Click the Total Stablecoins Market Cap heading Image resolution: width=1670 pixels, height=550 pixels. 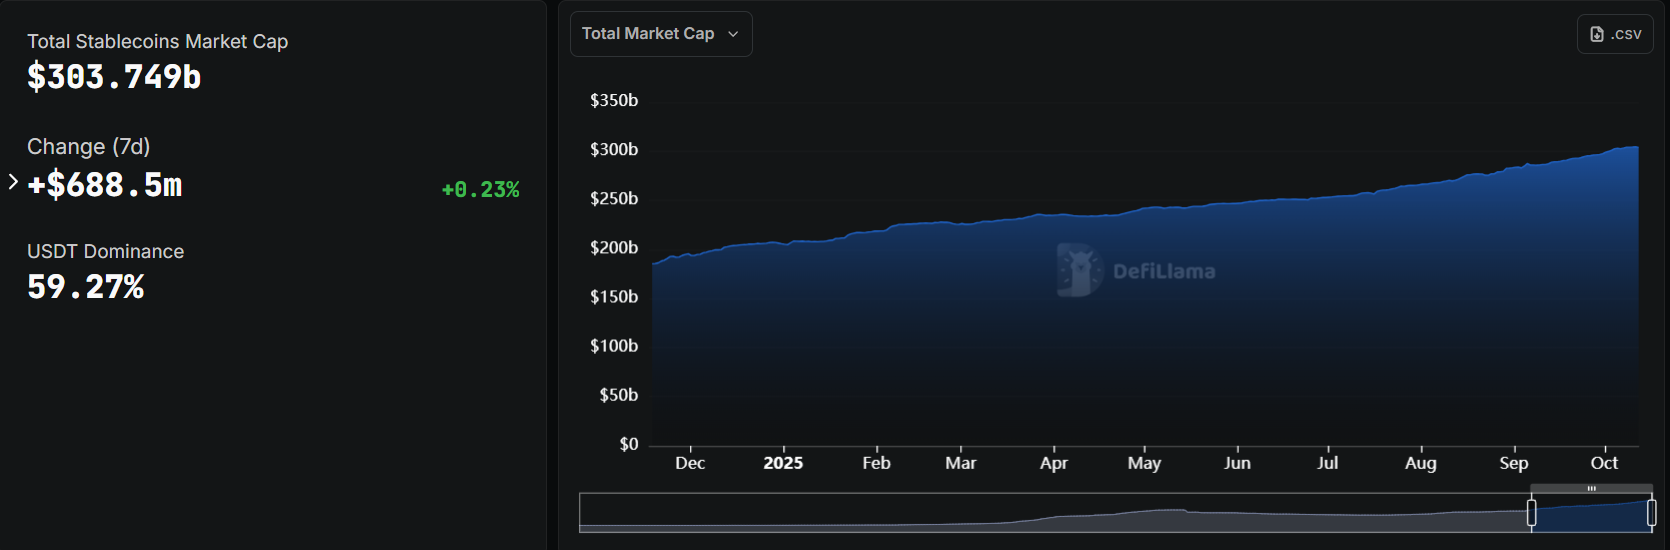tap(157, 41)
